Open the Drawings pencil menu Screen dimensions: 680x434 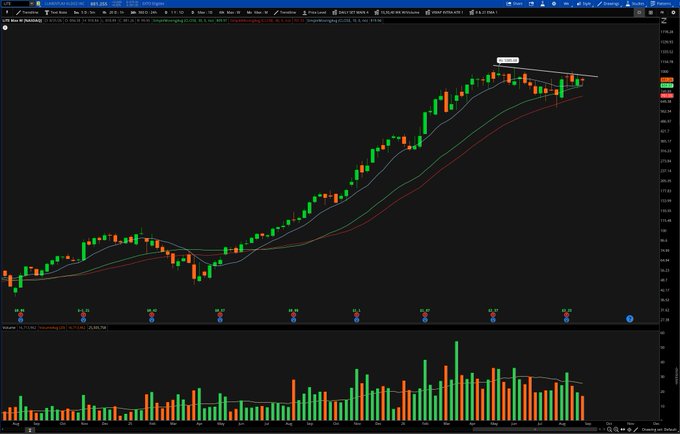tap(608, 3)
